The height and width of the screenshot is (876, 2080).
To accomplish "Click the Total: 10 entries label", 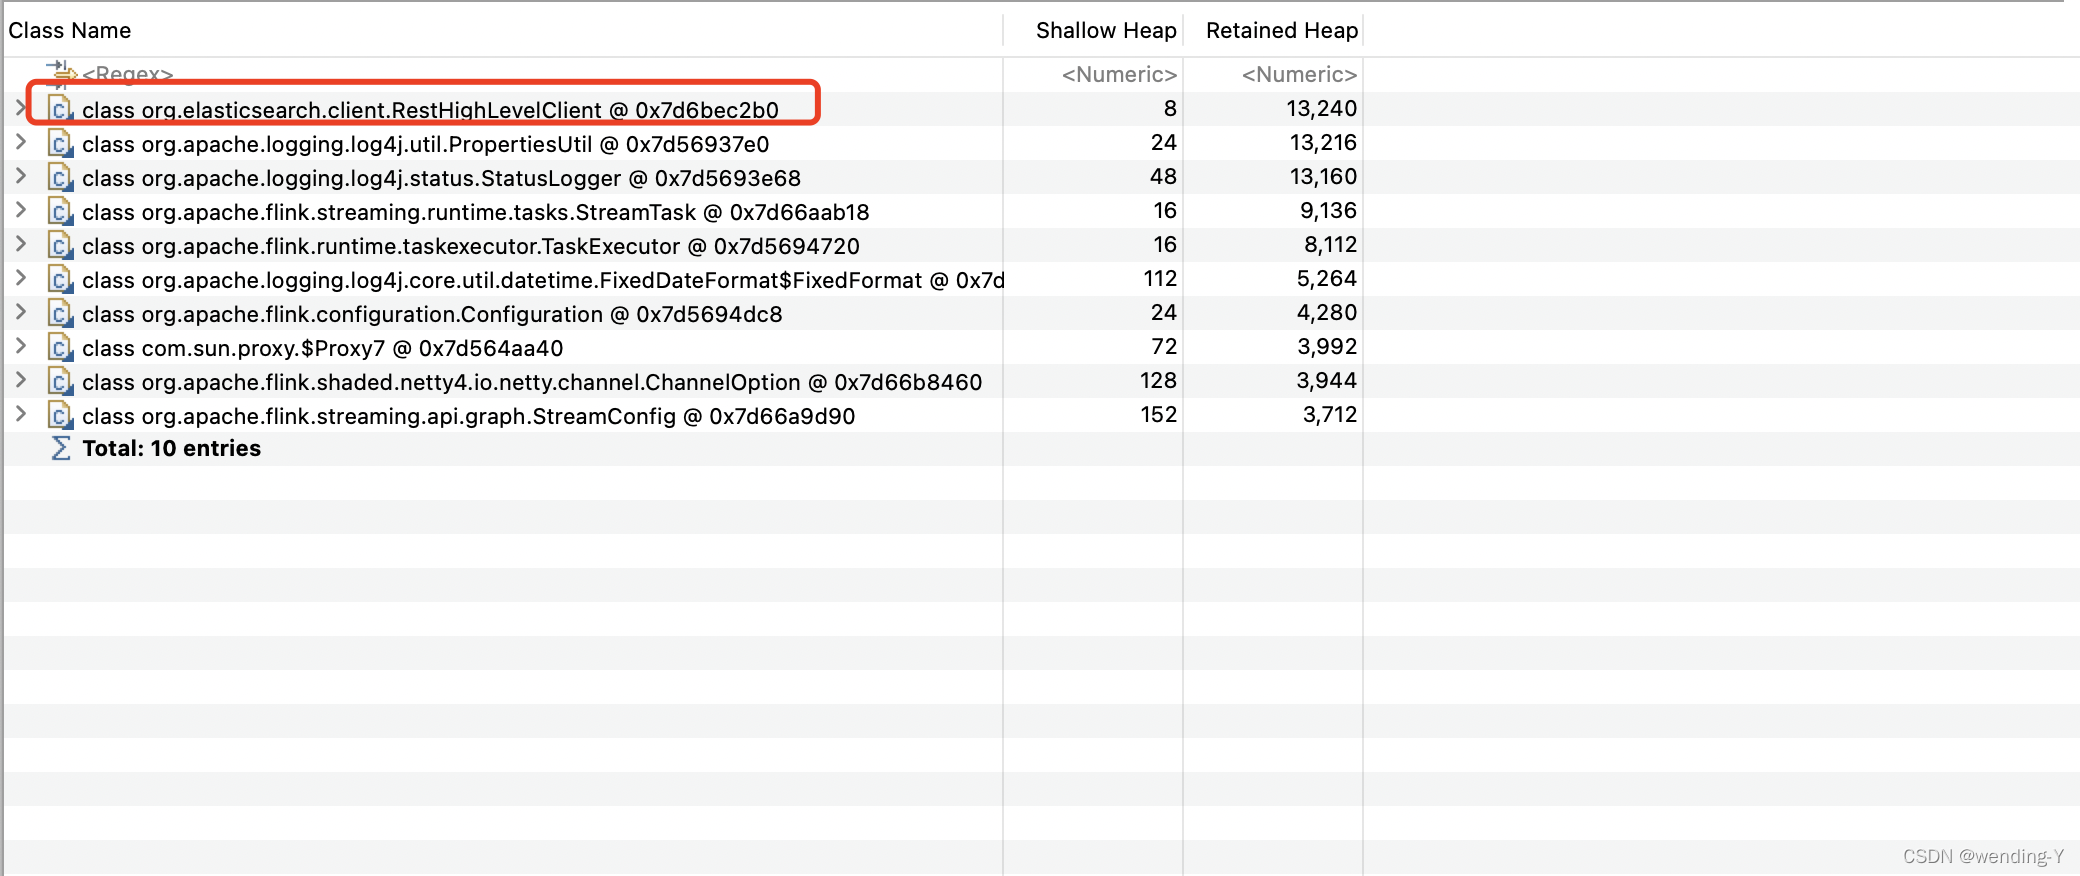I will 171,448.
